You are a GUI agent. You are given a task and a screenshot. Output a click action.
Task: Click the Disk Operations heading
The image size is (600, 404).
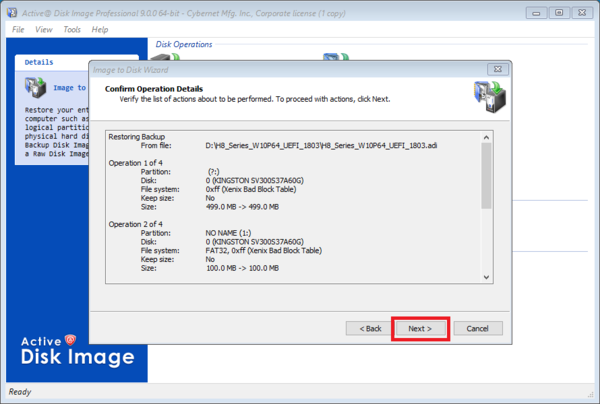(184, 44)
